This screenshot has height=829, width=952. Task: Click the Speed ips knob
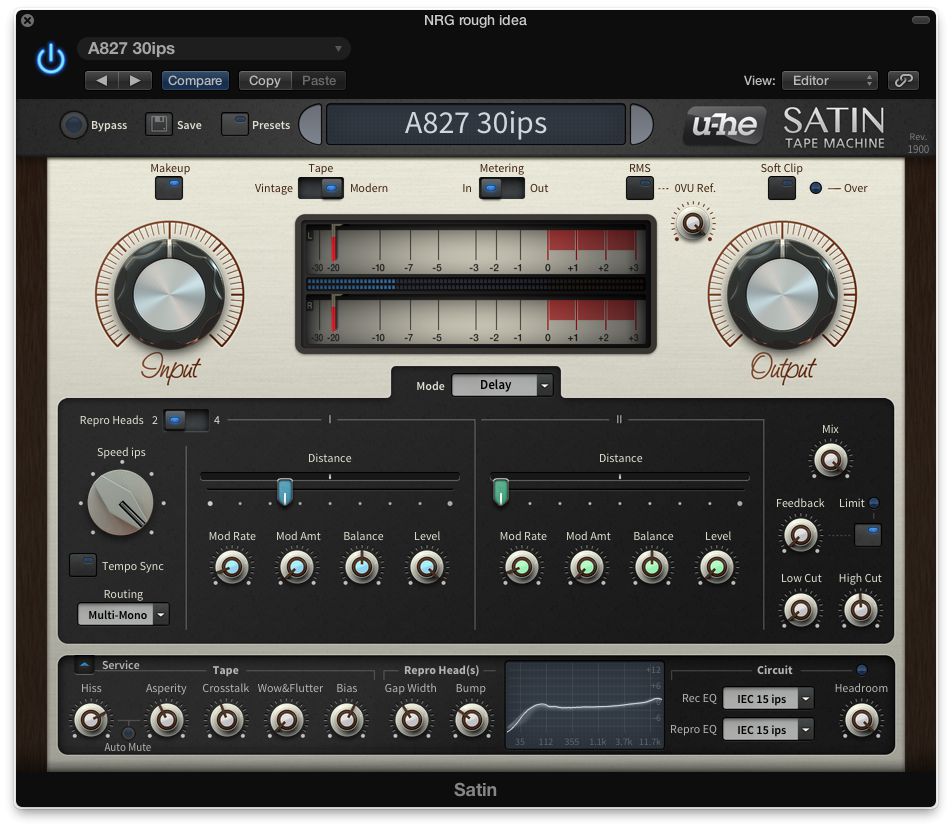tap(121, 503)
